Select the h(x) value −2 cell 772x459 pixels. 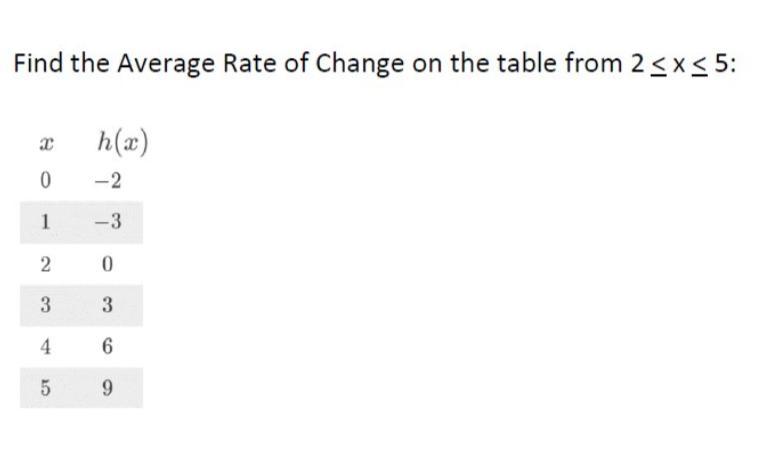tap(108, 182)
